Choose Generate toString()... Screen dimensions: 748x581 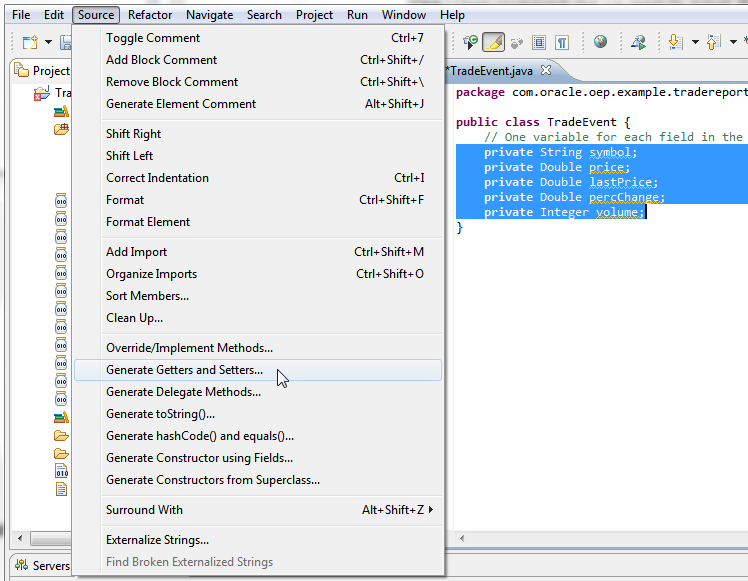pos(258,414)
